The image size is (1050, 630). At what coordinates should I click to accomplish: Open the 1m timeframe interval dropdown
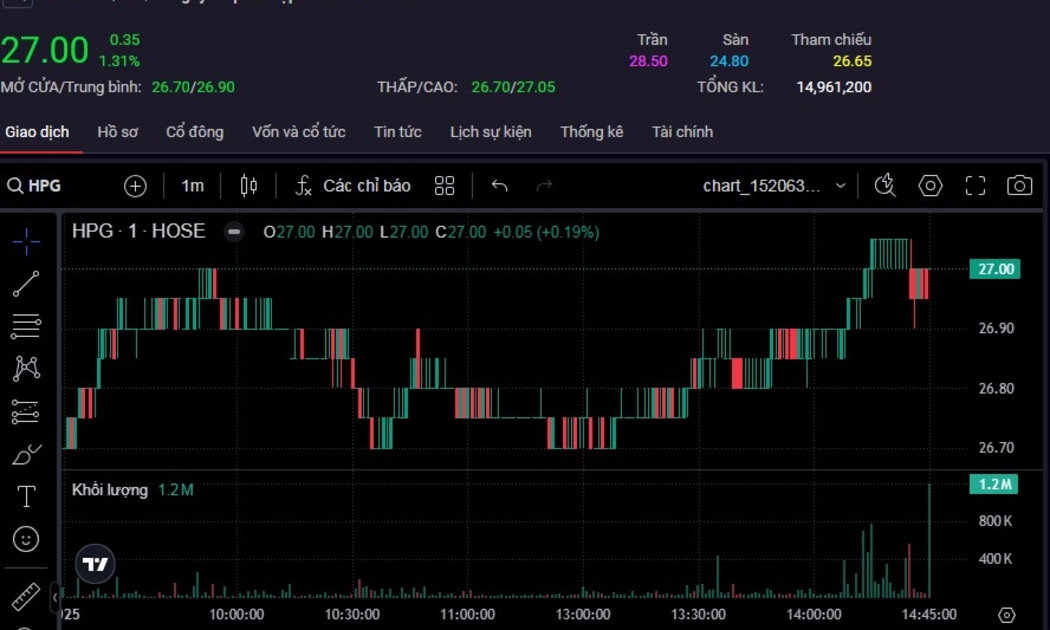(192, 186)
